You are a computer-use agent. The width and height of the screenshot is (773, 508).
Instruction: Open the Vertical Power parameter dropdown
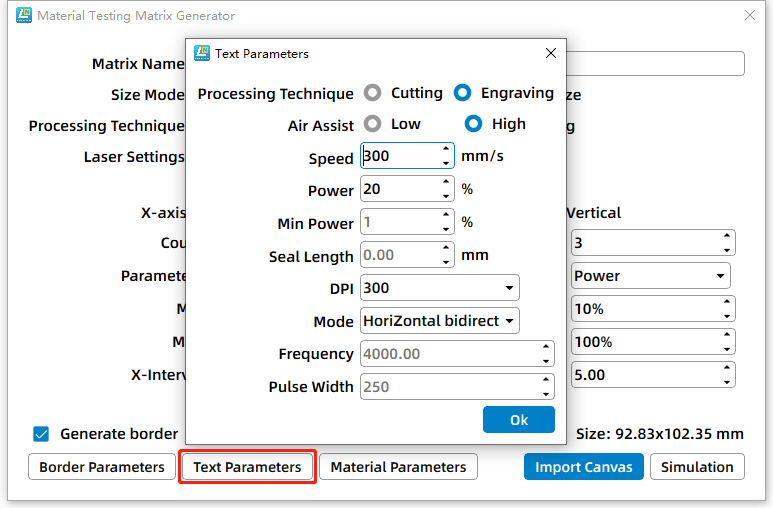pyautogui.click(x=650, y=276)
